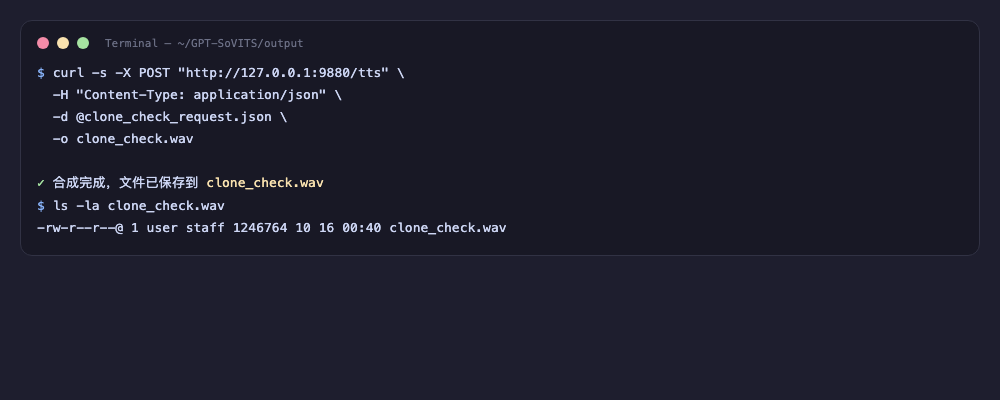This screenshot has height=400, width=1000.
Task: Click the second dollar prompt symbol
Action: (x=41, y=205)
